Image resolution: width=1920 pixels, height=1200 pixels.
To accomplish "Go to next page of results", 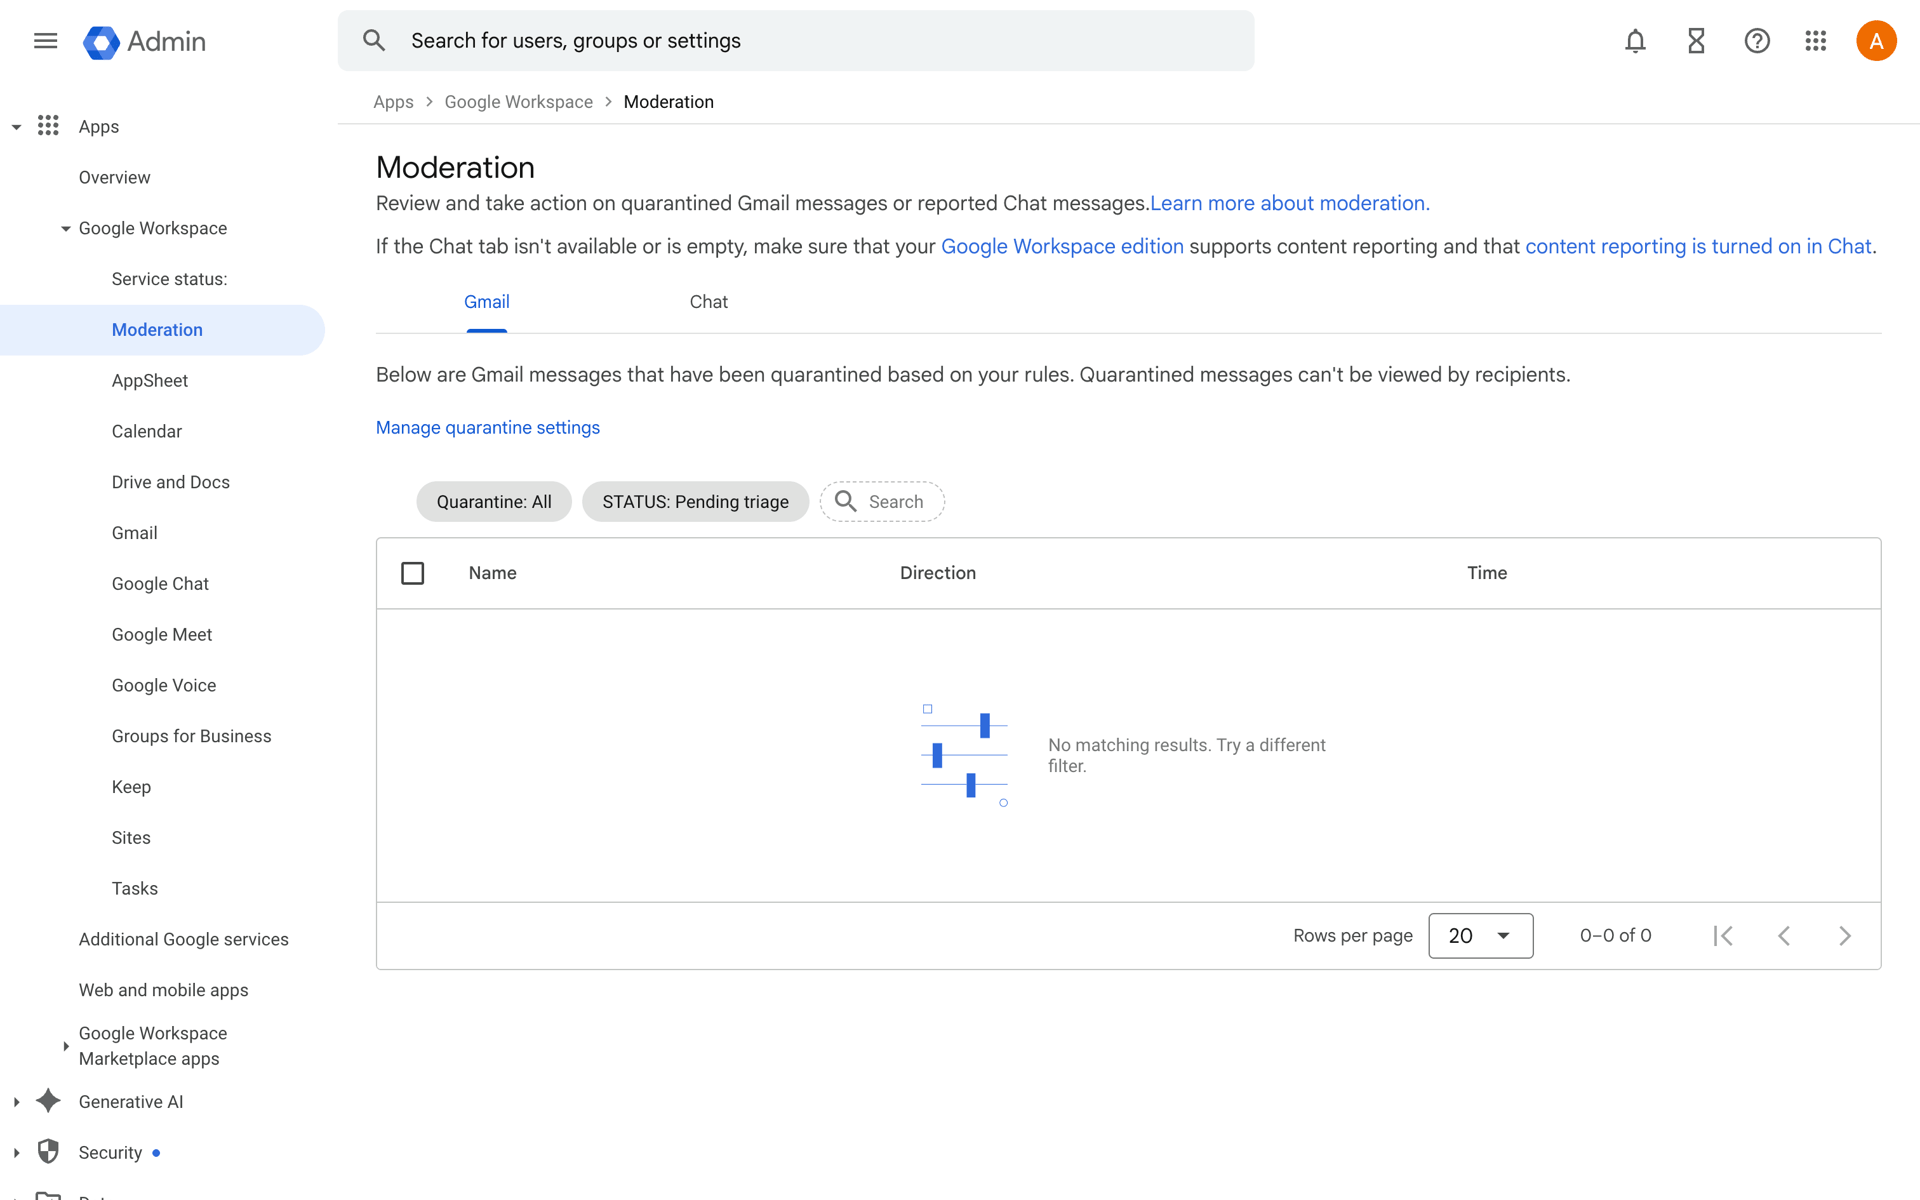I will tap(1845, 936).
